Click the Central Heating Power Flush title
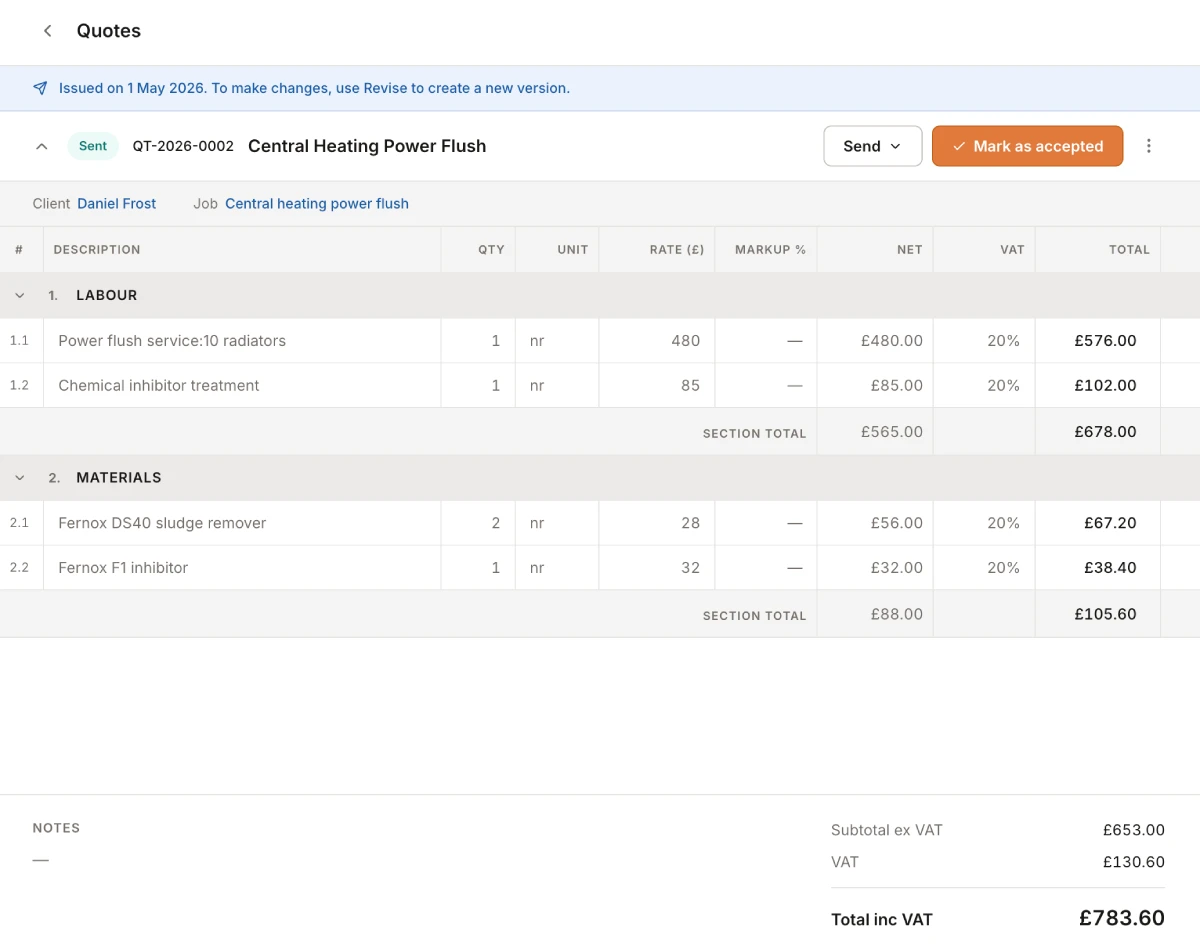 point(367,146)
